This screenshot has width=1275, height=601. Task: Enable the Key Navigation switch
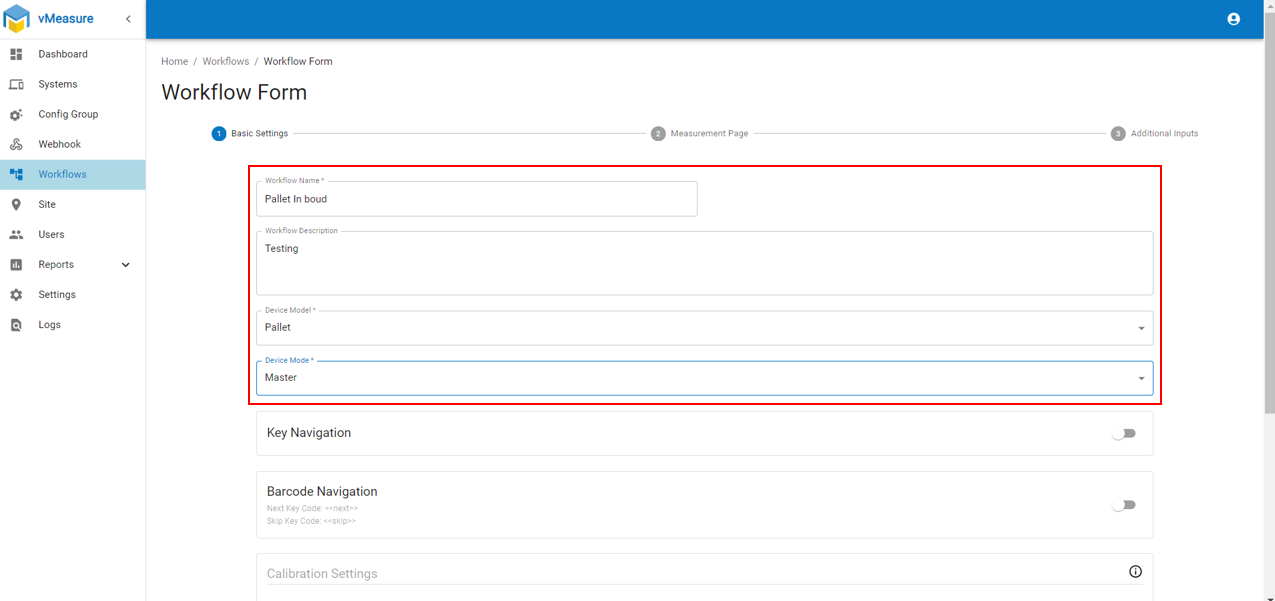click(x=1124, y=433)
